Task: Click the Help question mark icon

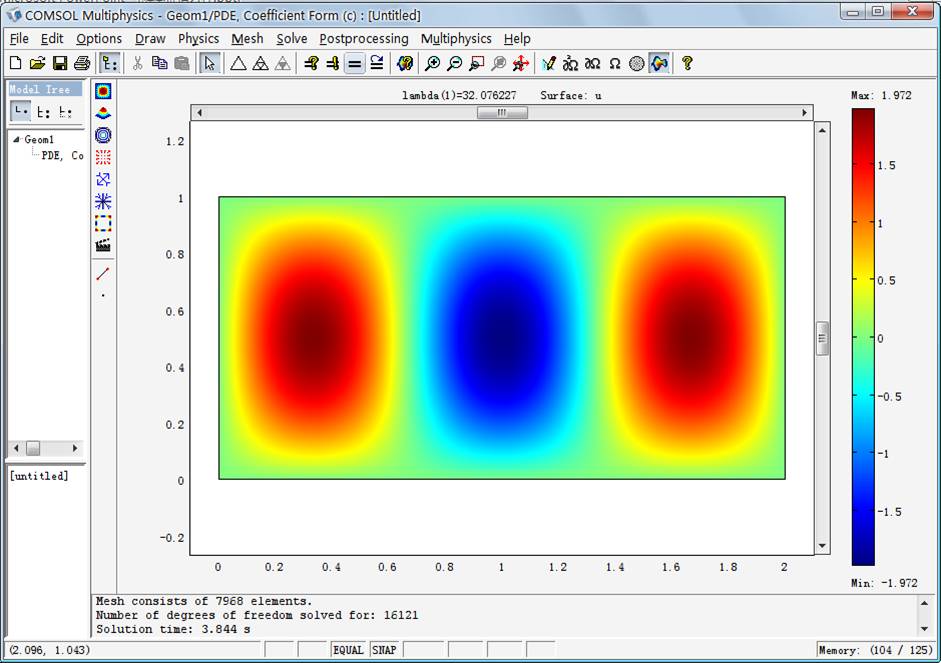Action: point(687,63)
